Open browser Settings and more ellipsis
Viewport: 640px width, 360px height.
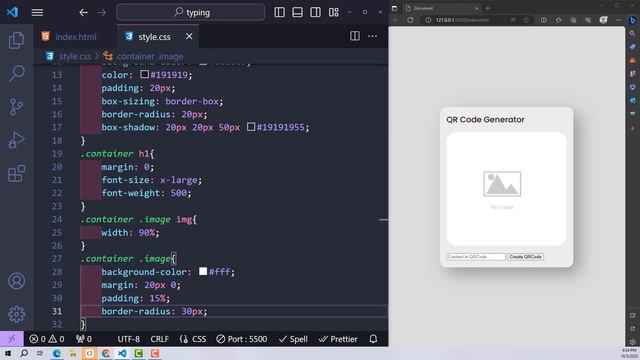(618, 20)
